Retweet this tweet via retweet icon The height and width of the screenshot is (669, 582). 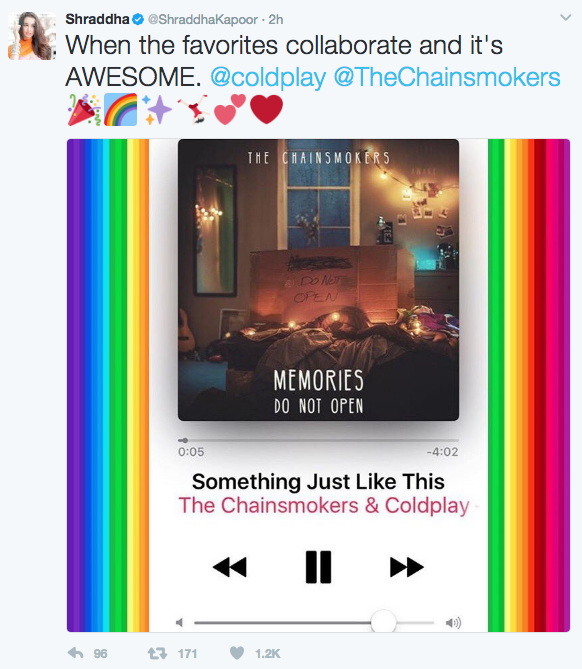click(157, 653)
